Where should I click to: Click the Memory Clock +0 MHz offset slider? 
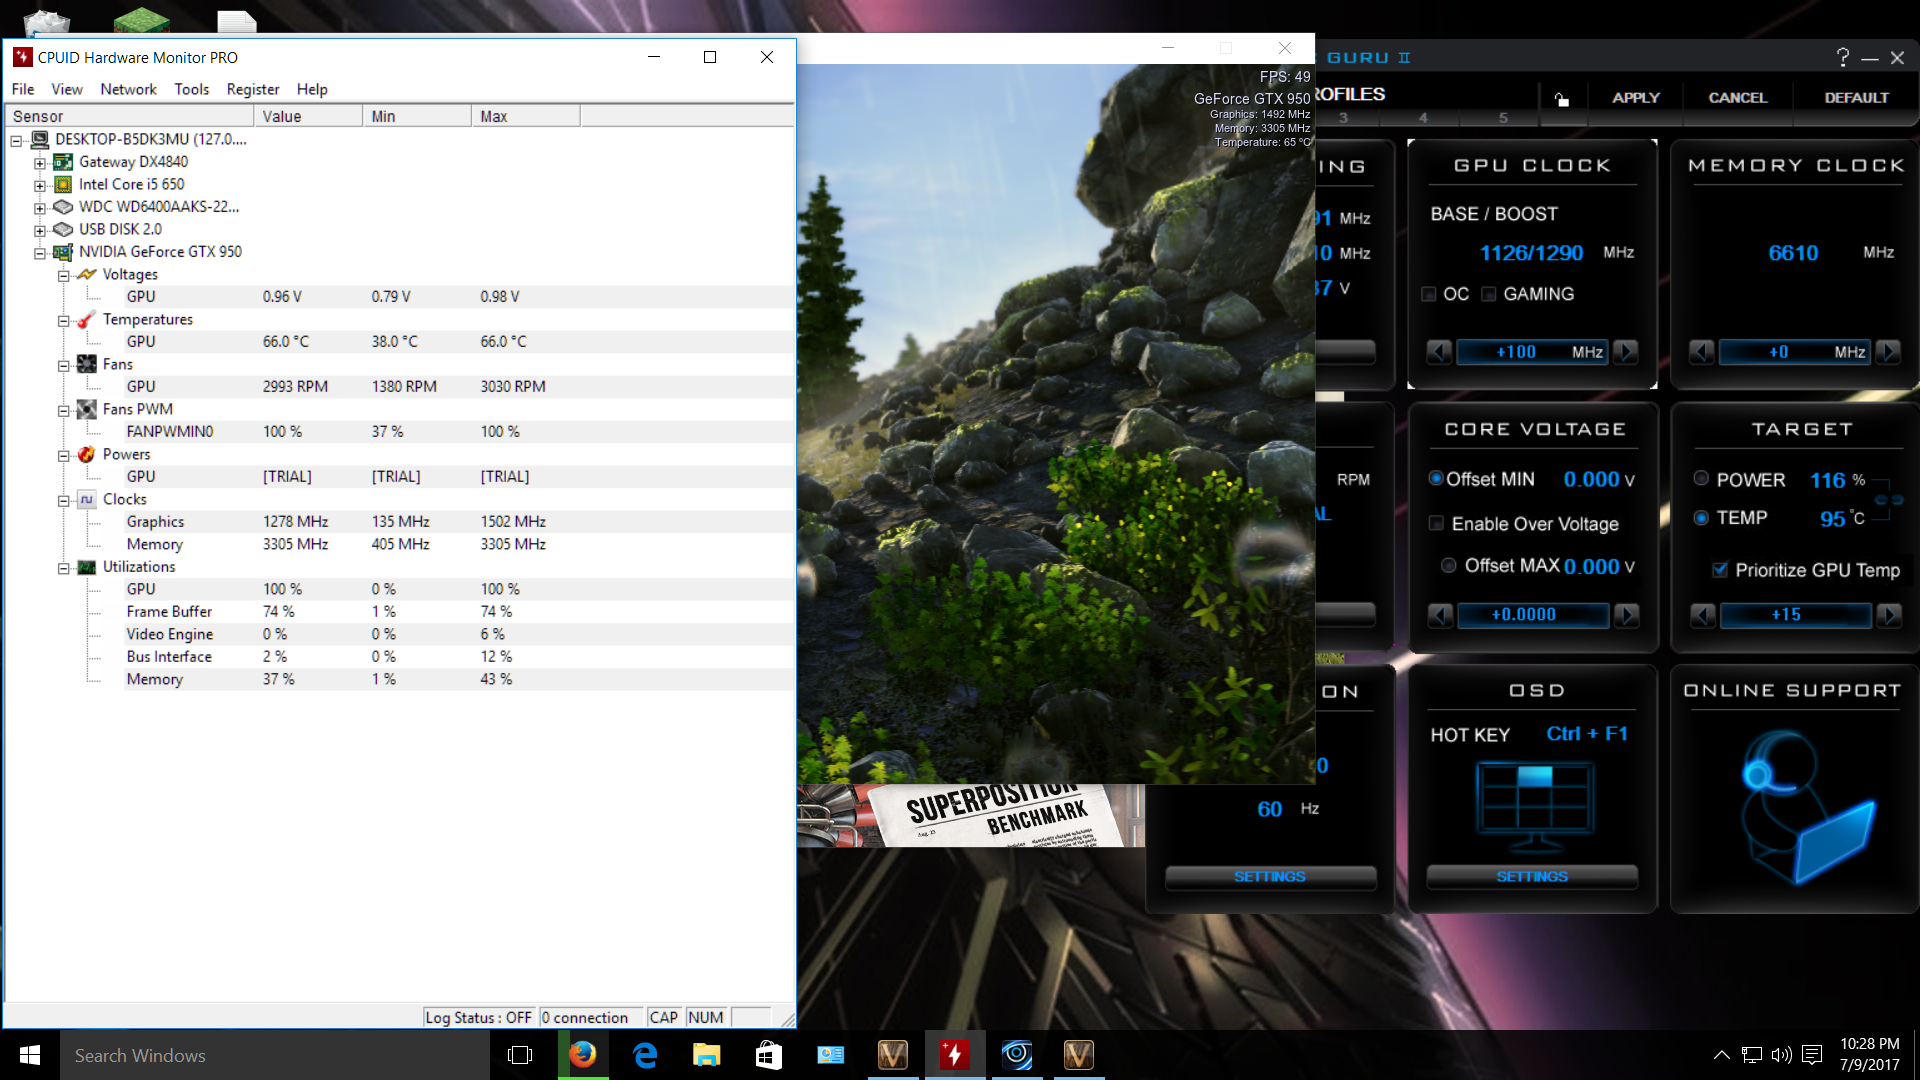pyautogui.click(x=1795, y=352)
